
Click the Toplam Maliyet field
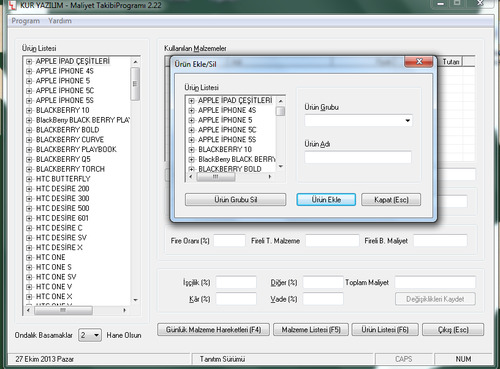tap(435, 282)
